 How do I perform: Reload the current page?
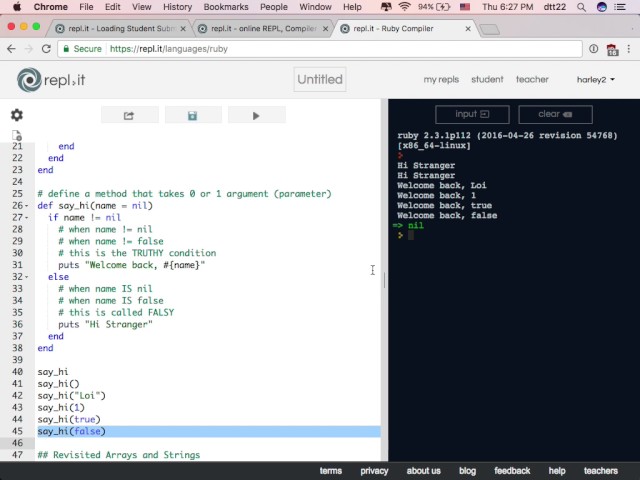(46, 49)
